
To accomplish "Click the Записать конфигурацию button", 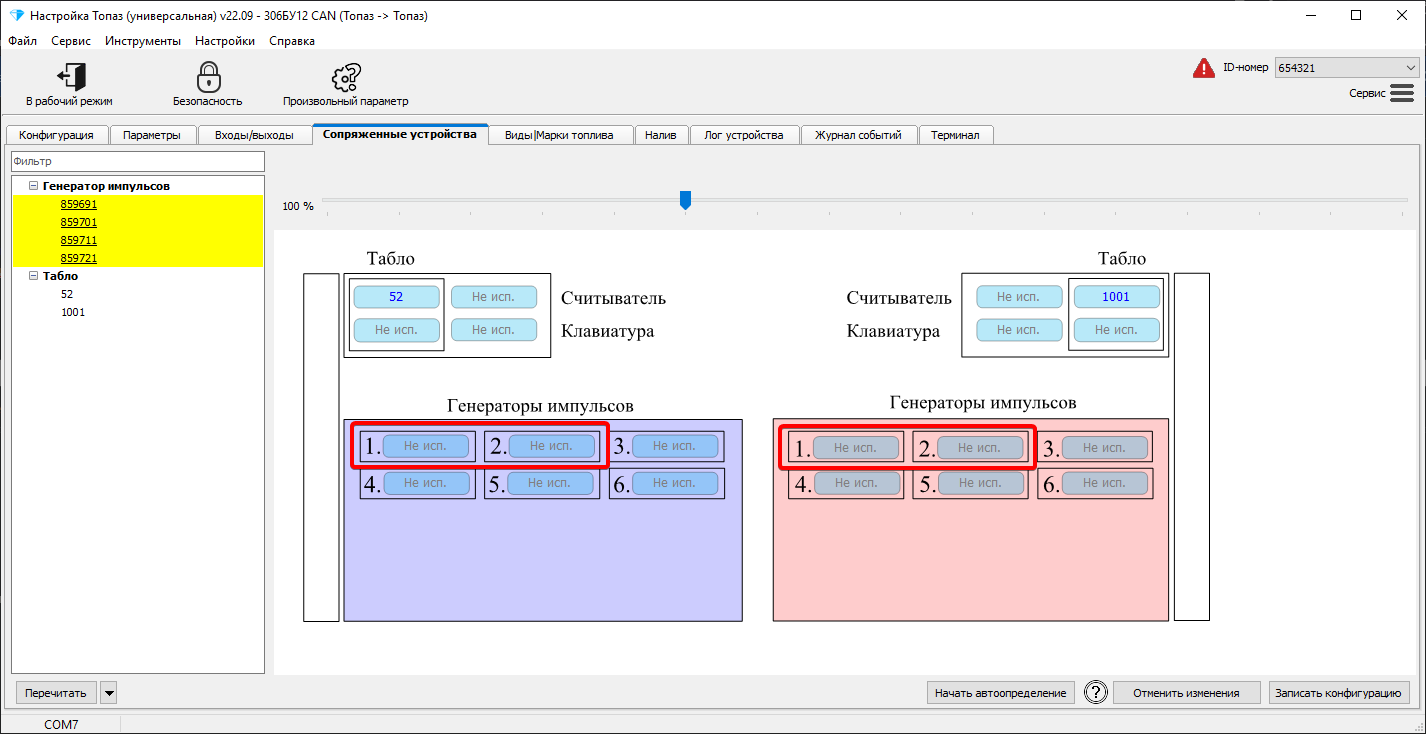I will point(1339,692).
